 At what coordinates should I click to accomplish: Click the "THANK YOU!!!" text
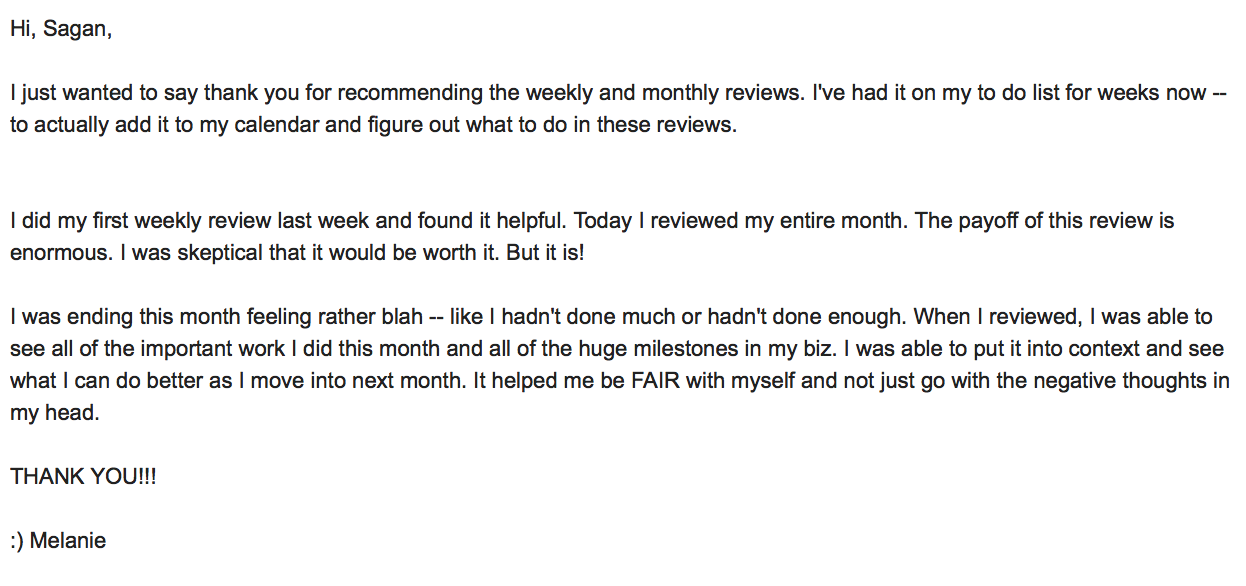tap(84, 477)
